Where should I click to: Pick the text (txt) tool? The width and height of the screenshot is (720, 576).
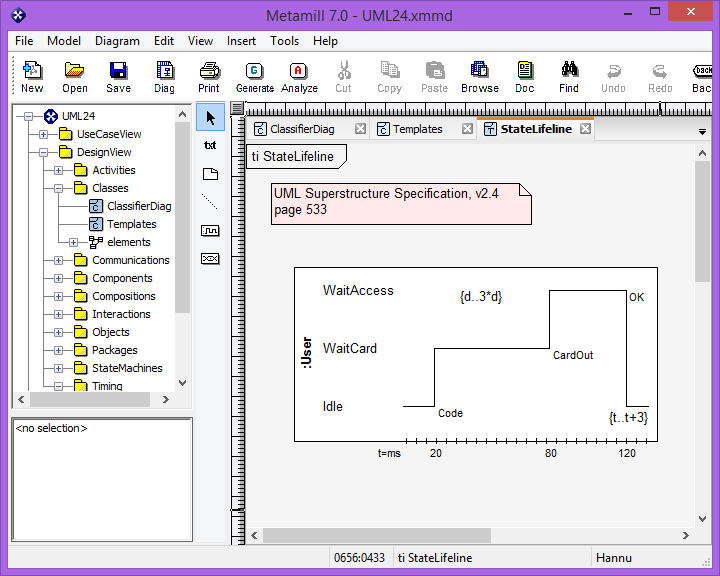coord(210,145)
